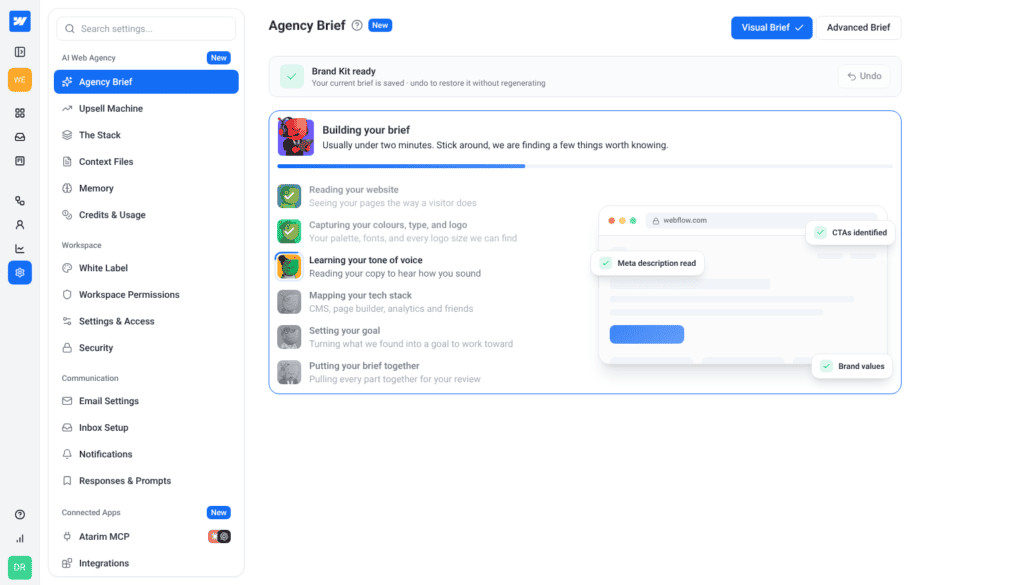Open Context Files settings
This screenshot has width=1024, height=585.
pyautogui.click(x=146, y=161)
